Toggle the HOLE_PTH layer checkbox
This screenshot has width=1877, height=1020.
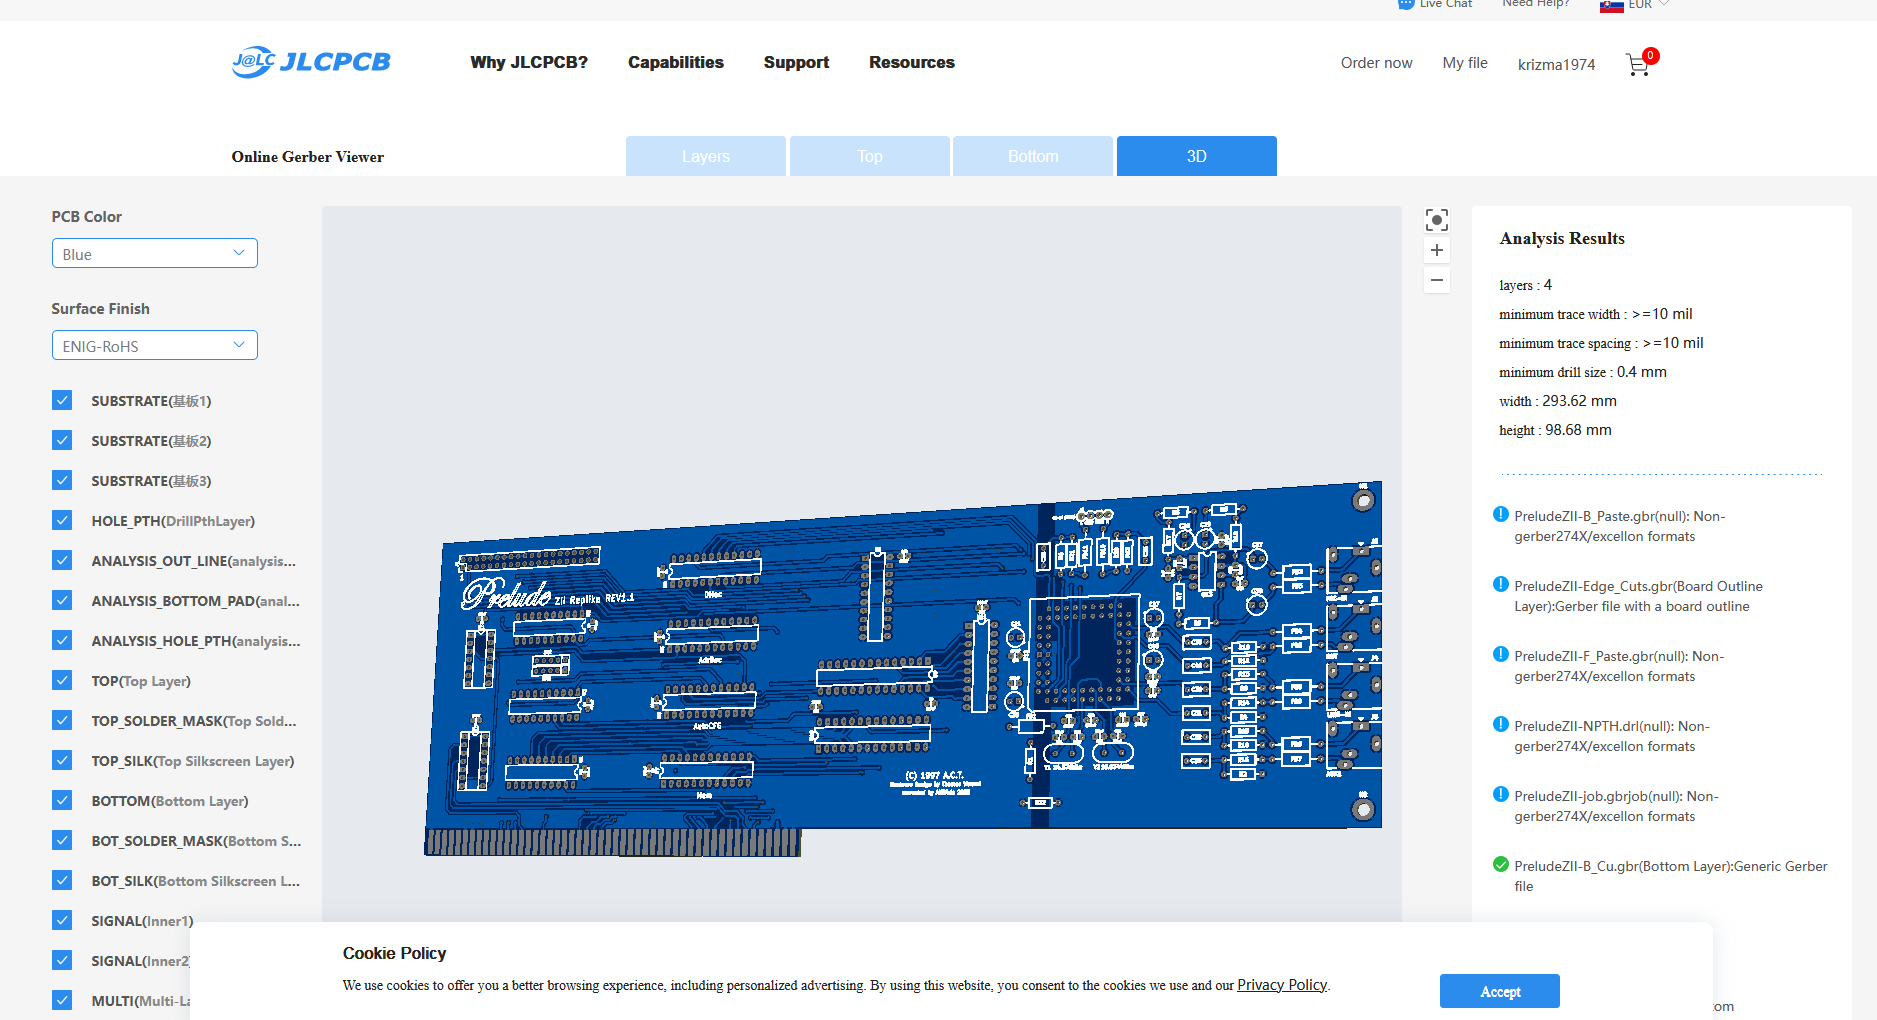(62, 520)
